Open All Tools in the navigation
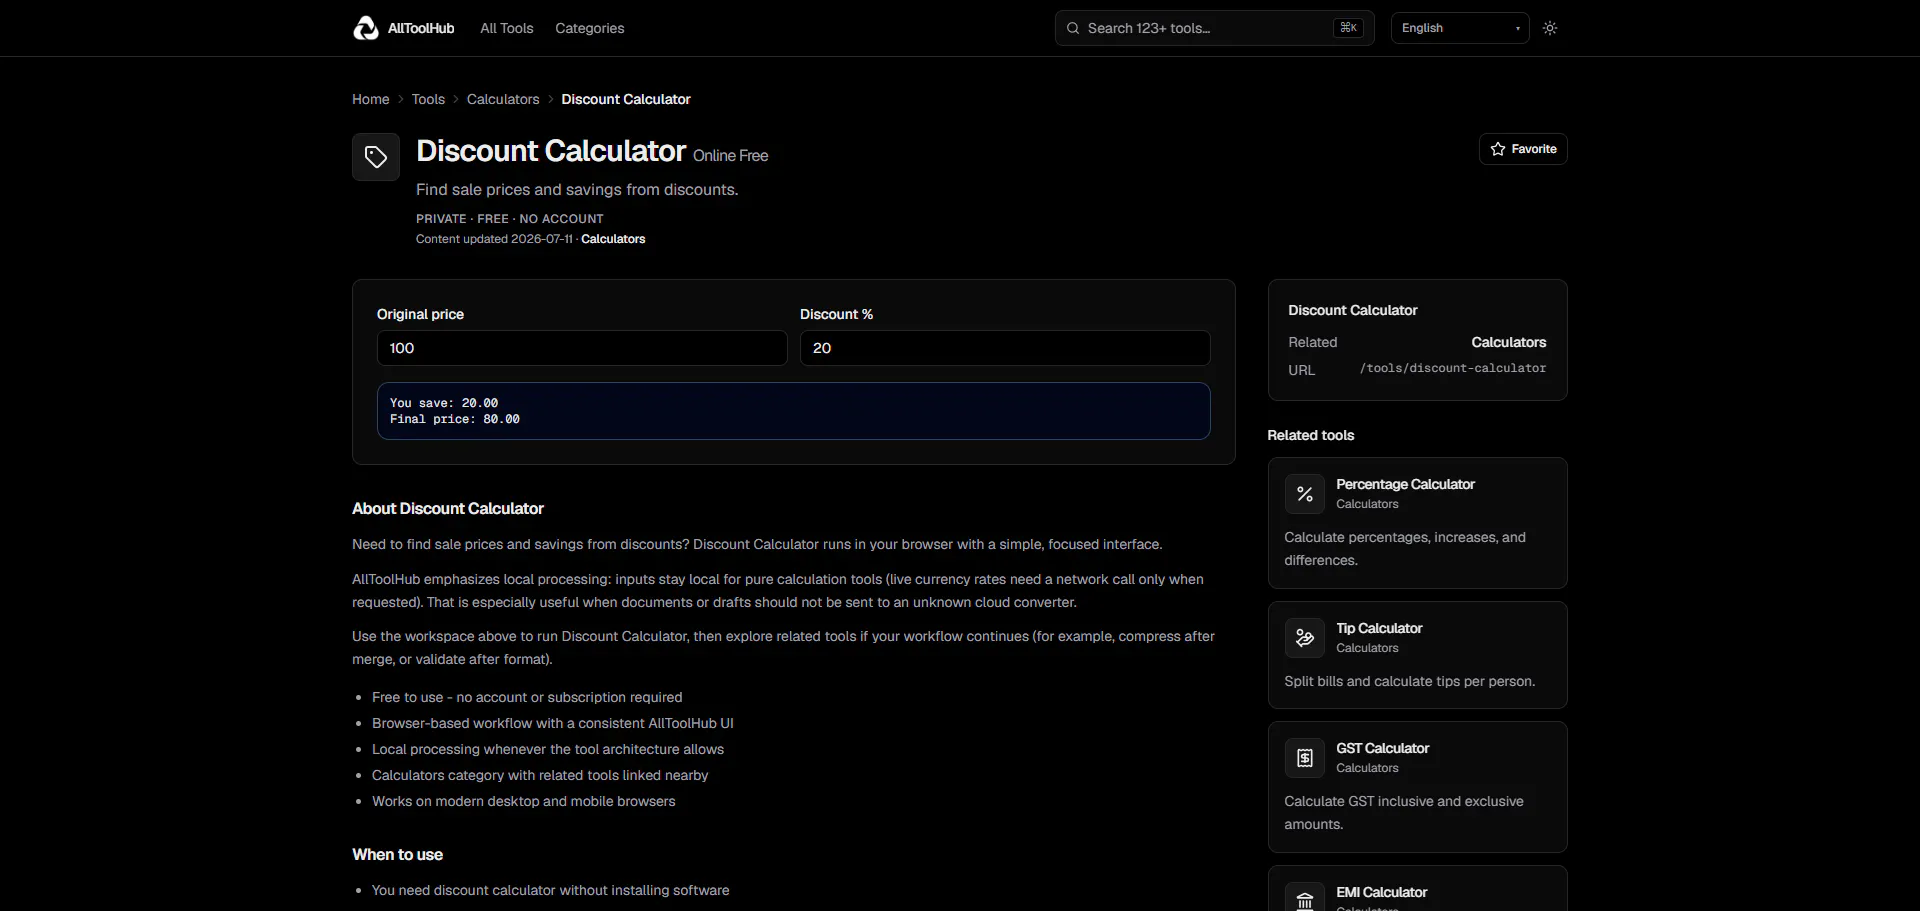The image size is (1920, 911). pyautogui.click(x=507, y=28)
